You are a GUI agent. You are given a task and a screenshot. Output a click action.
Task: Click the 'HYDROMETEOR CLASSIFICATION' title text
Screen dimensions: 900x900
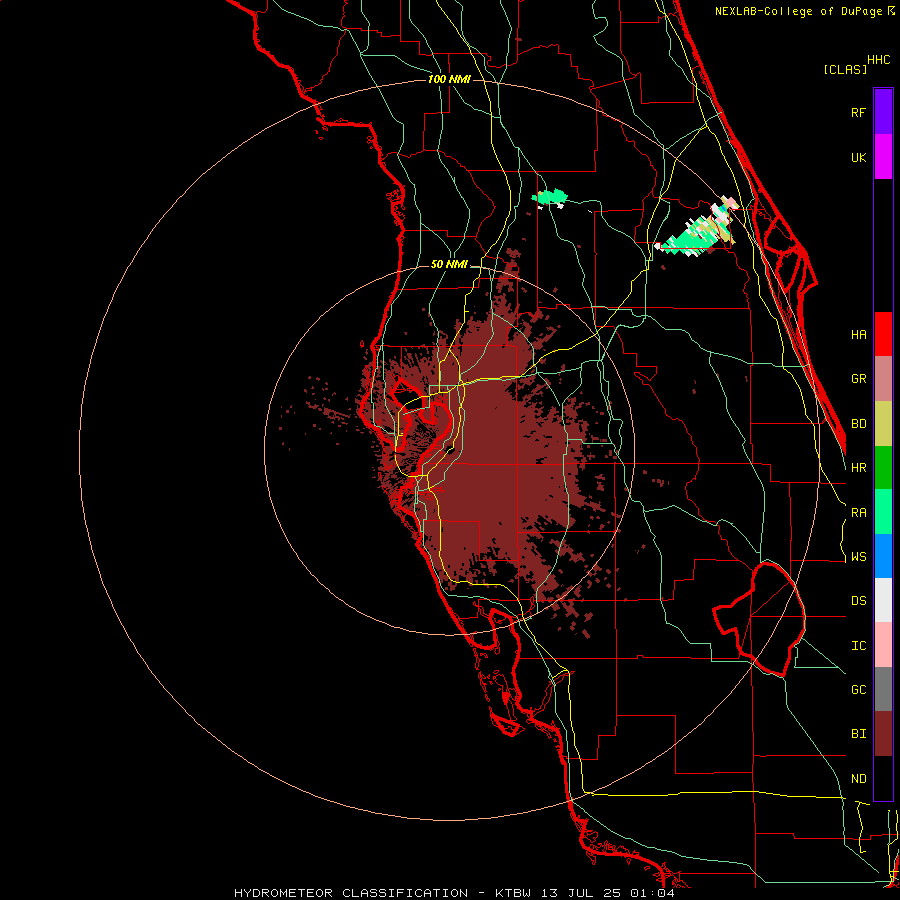(x=351, y=893)
